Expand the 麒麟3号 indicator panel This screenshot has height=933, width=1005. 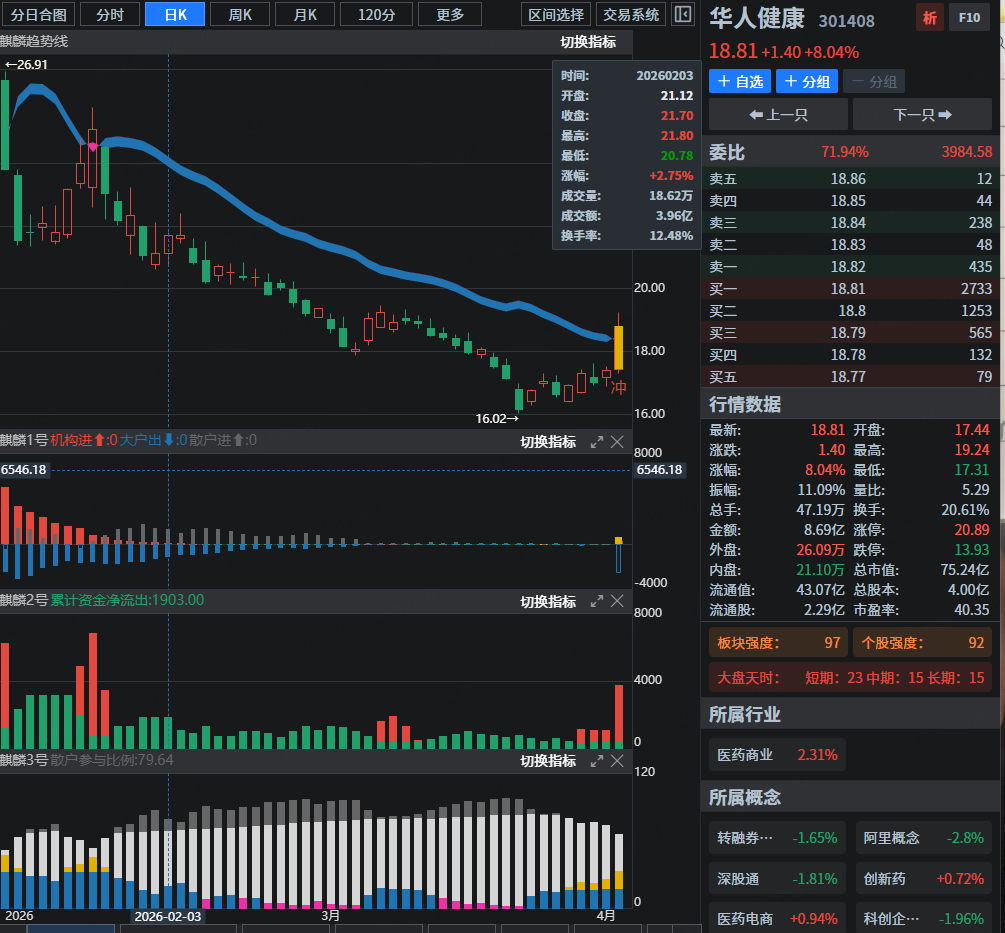point(597,761)
